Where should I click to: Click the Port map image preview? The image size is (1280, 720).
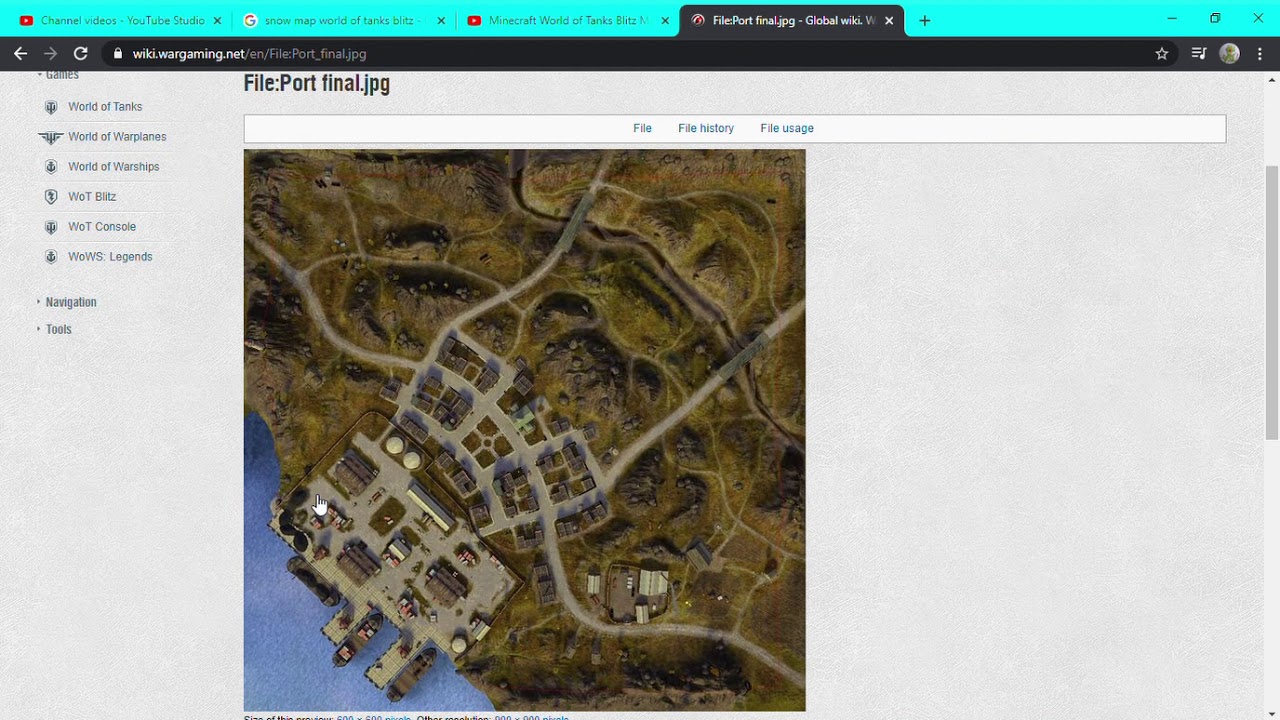click(525, 430)
